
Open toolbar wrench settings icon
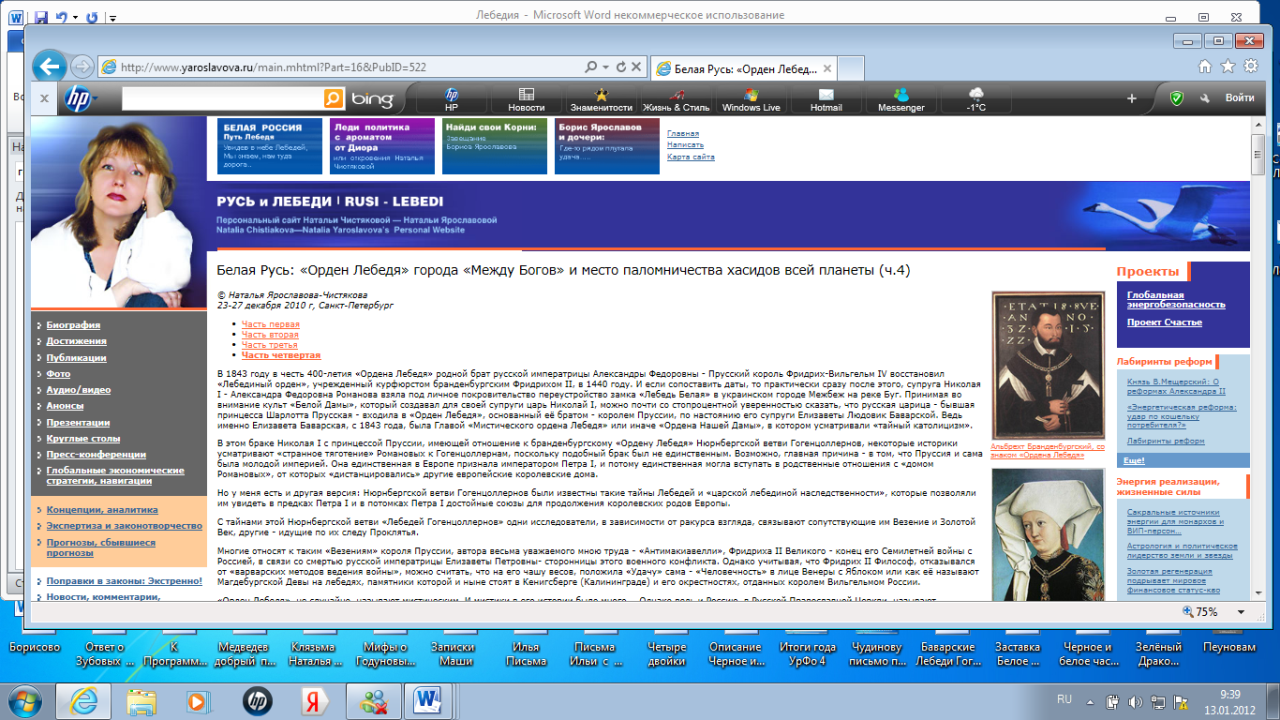click(1206, 98)
